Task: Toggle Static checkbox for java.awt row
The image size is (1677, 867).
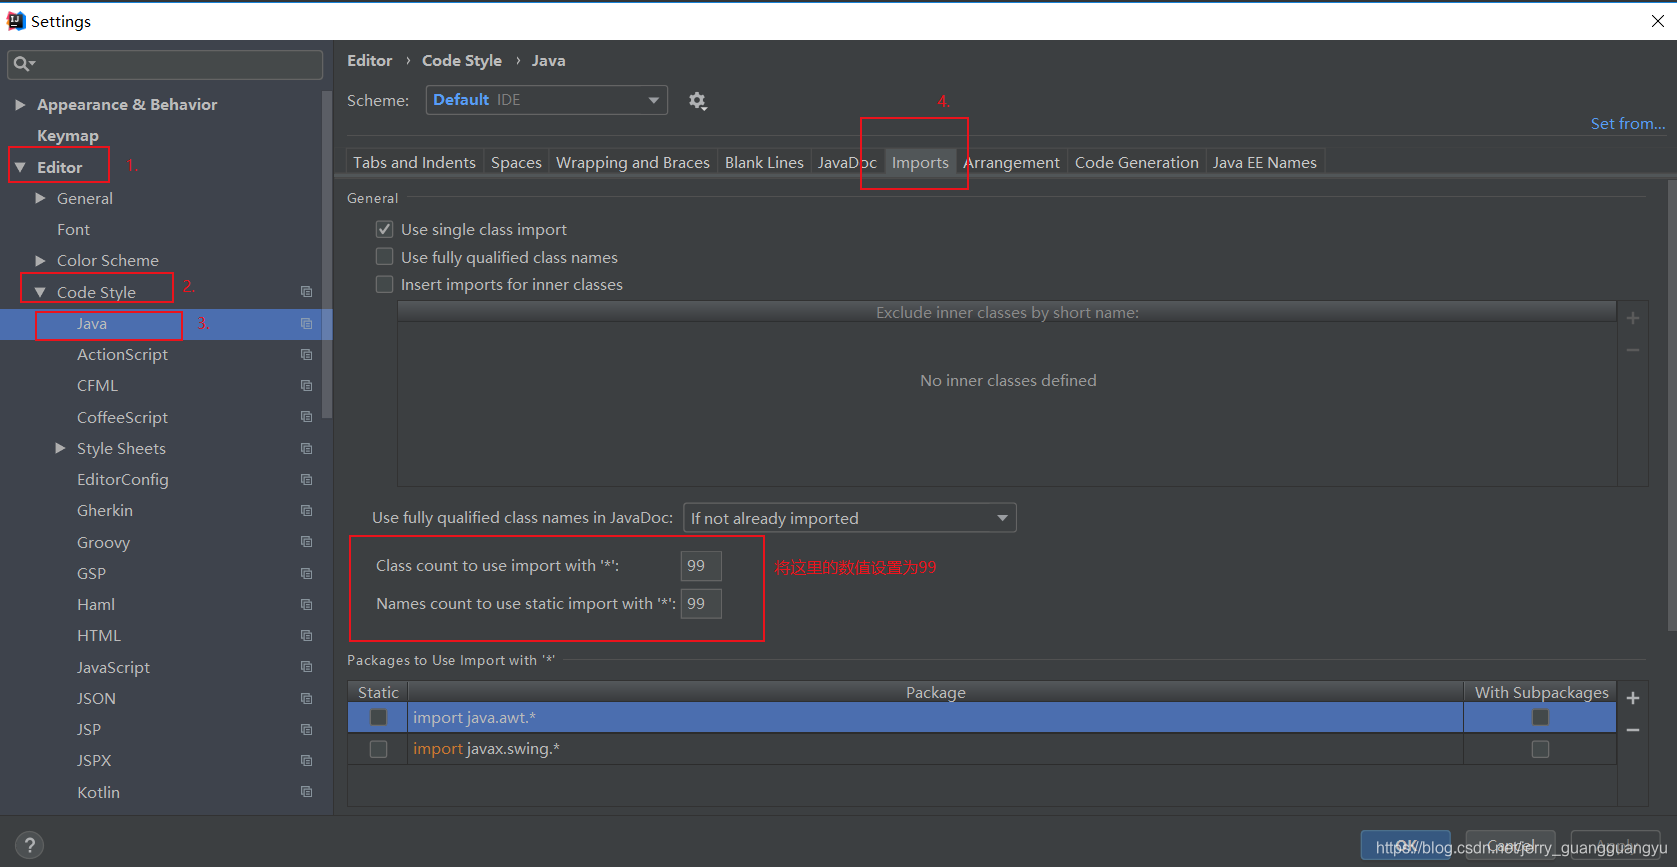Action: pyautogui.click(x=378, y=717)
